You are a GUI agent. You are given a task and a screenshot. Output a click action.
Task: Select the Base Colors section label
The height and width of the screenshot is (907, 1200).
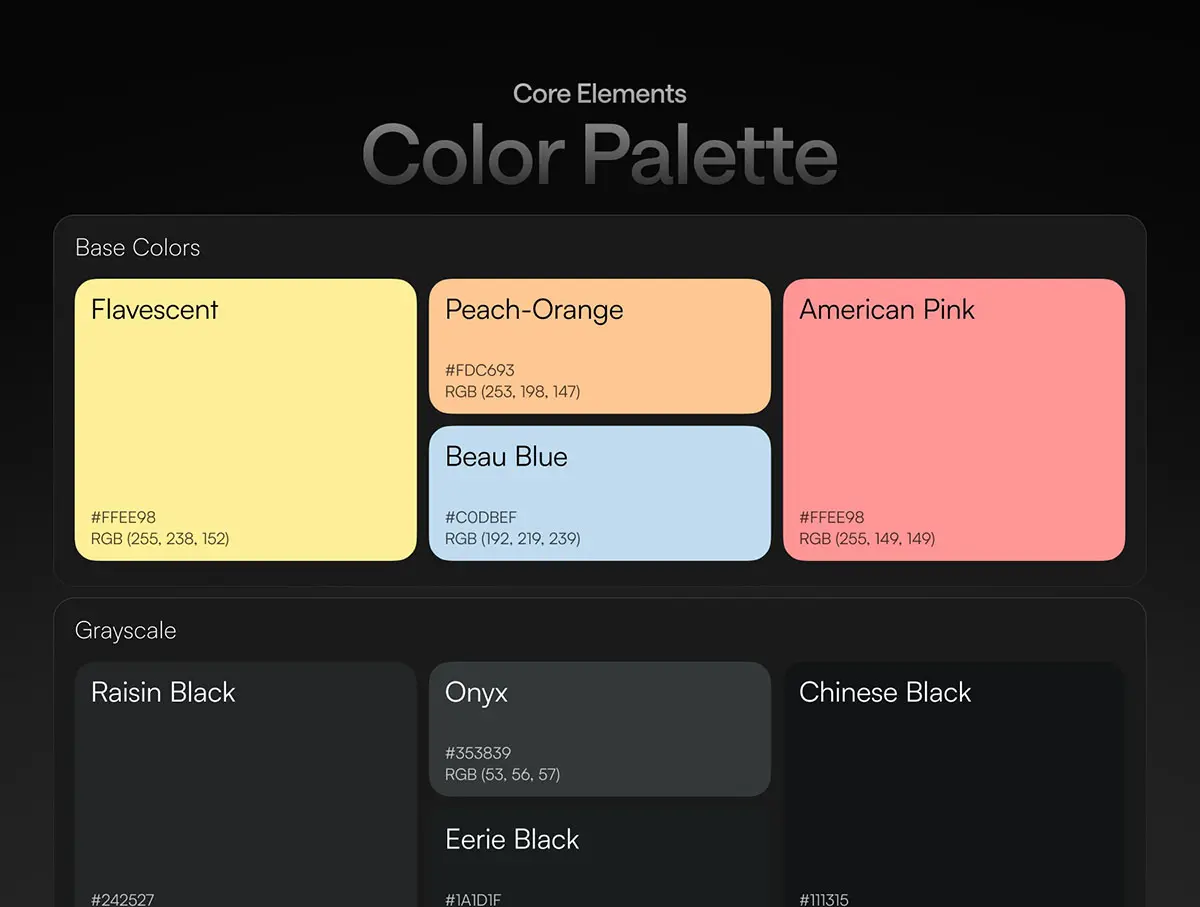[x=138, y=248]
